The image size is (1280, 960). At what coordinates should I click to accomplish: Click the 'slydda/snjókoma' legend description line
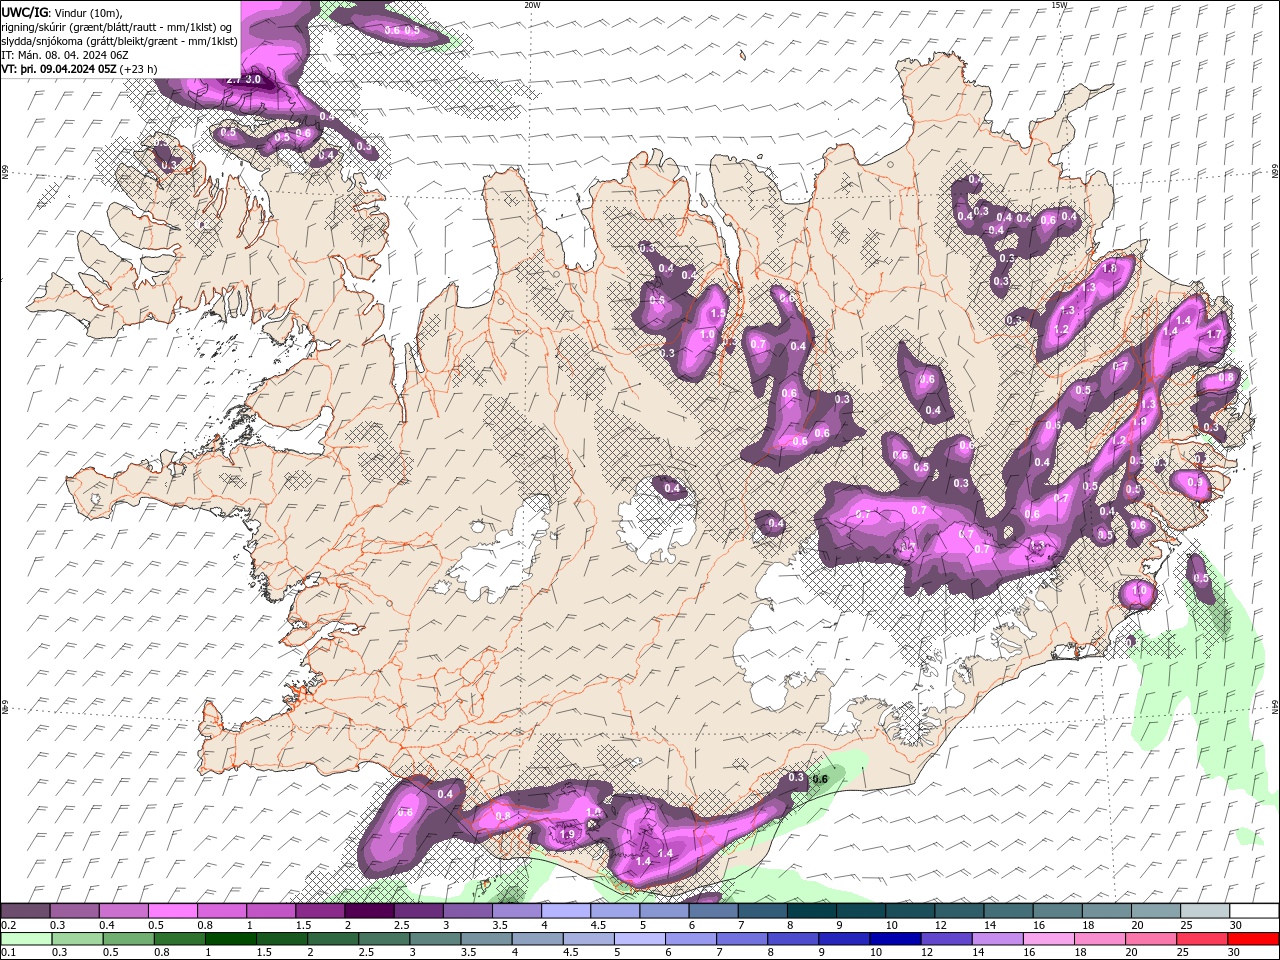120,41
